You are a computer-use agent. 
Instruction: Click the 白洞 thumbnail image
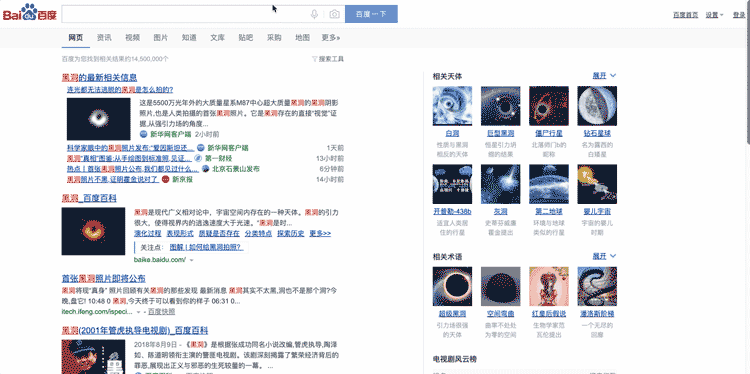point(452,106)
